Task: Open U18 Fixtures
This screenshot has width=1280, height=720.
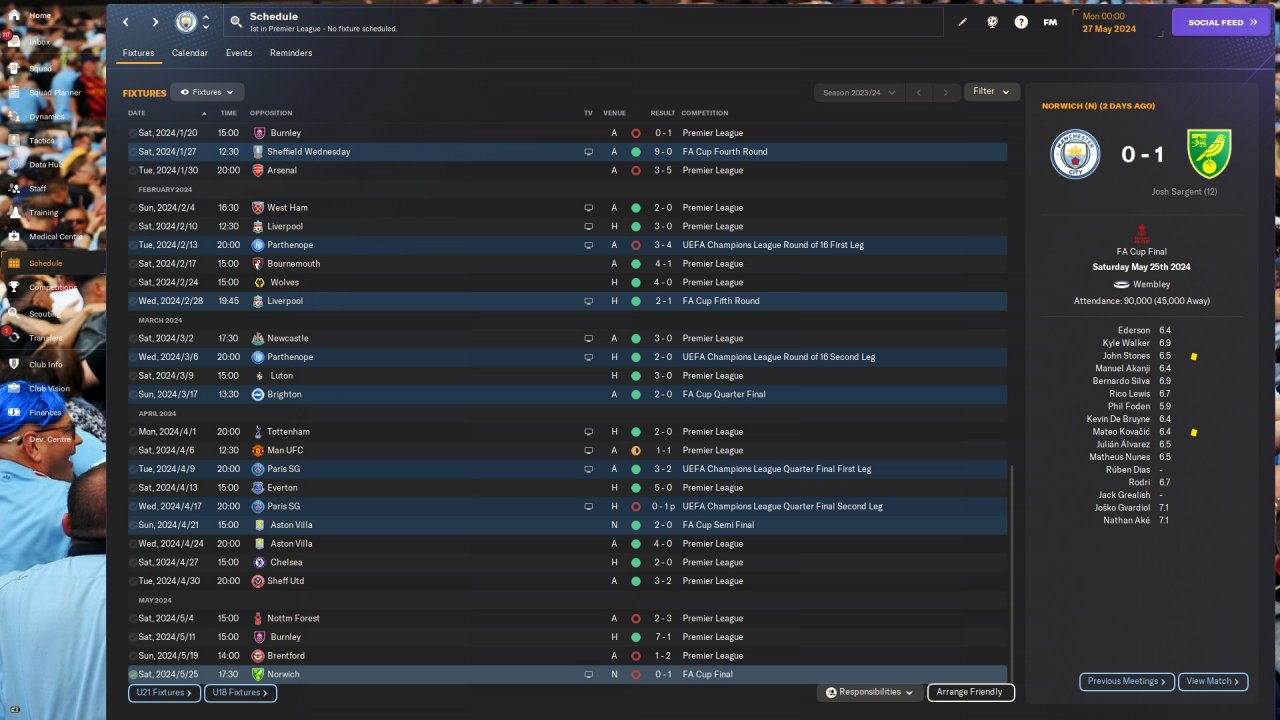Action: (x=240, y=692)
